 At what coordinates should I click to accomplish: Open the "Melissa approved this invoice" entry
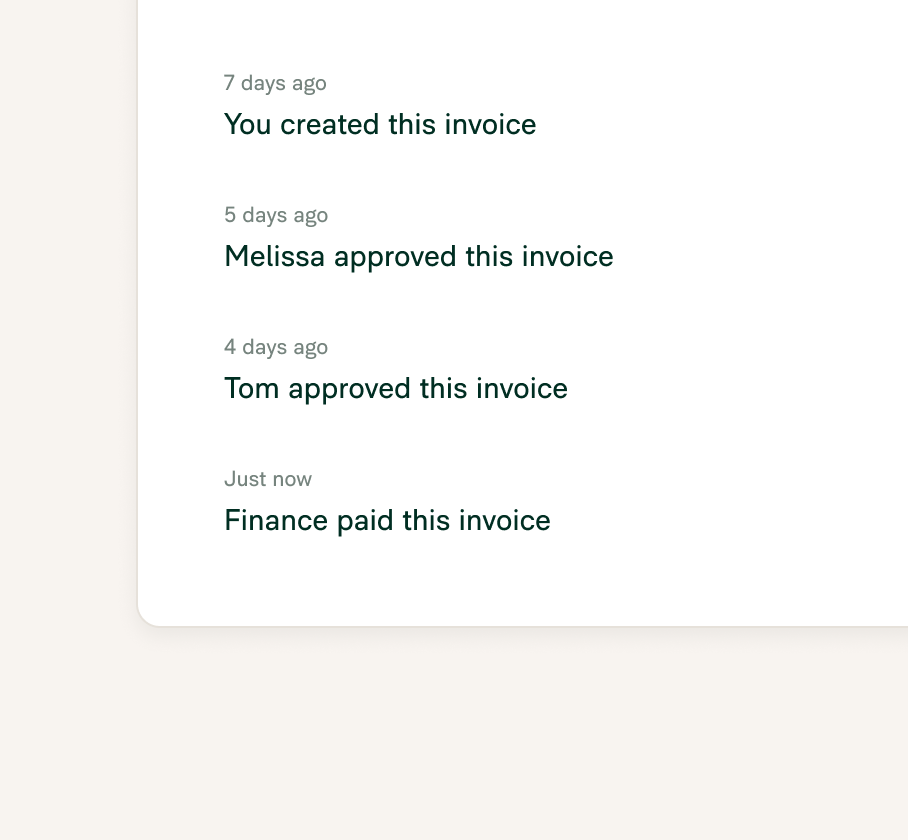click(419, 256)
